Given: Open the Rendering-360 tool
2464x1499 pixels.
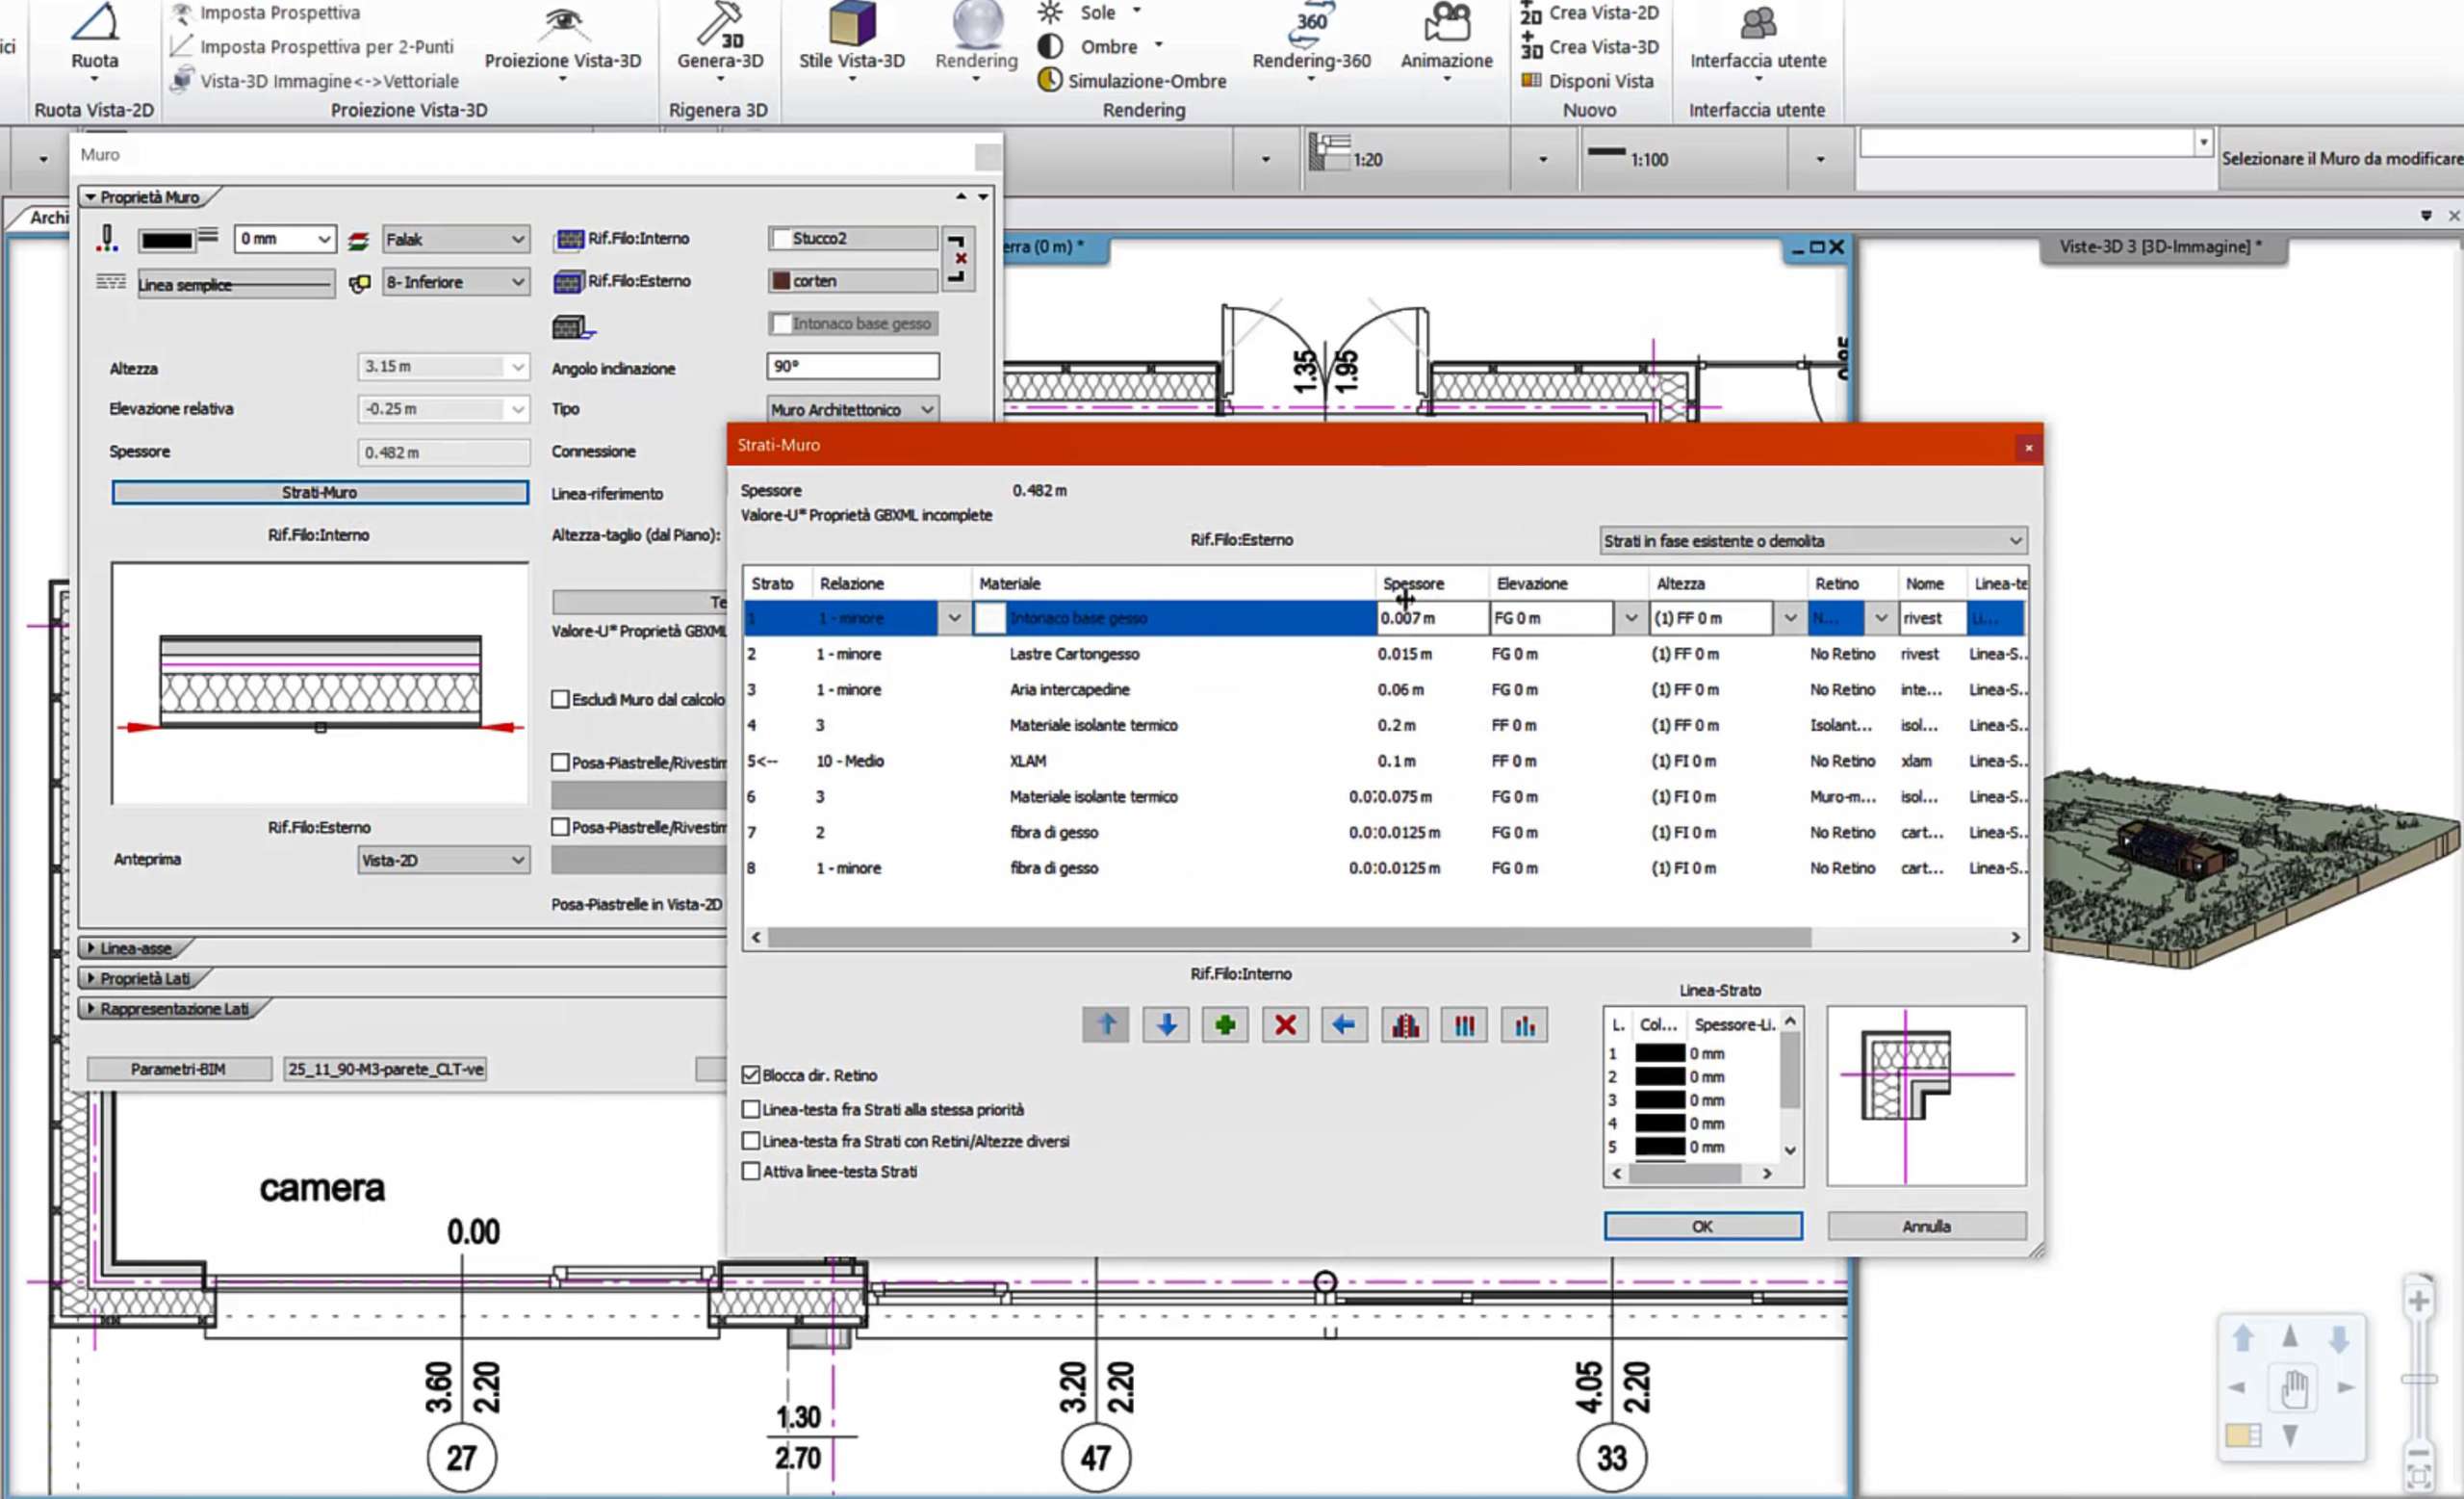Looking at the screenshot, I should (1311, 24).
